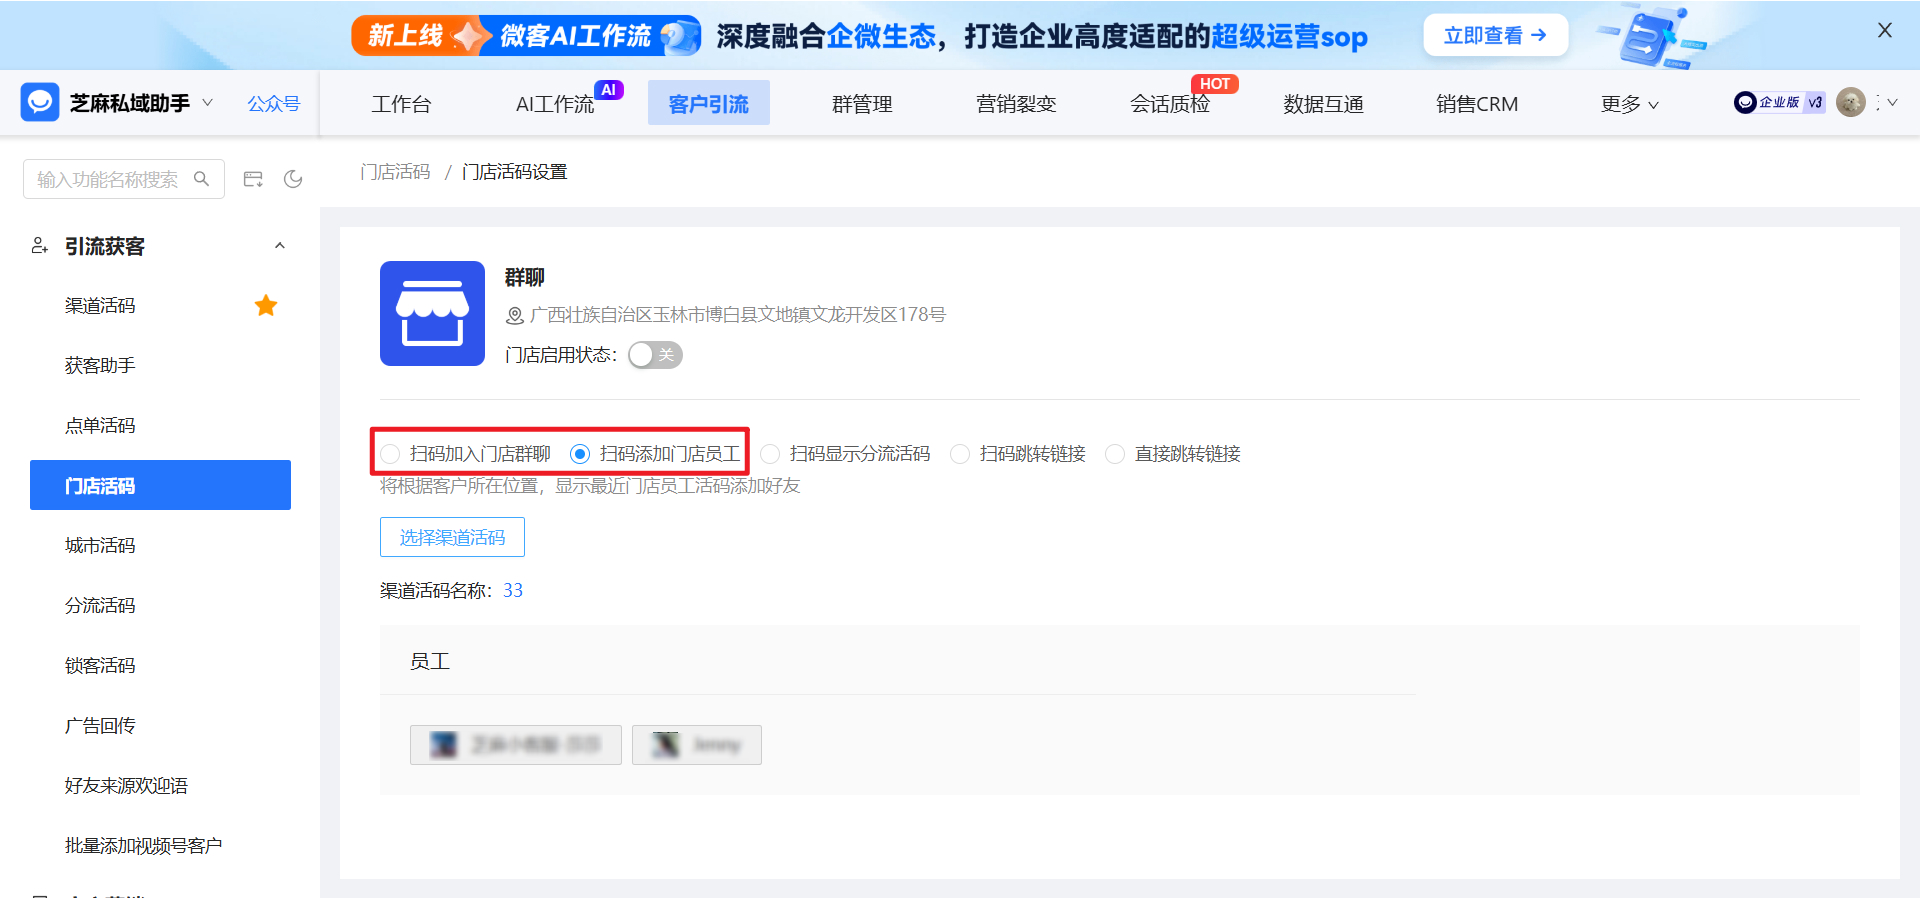Open the 公众号 link
The image size is (1920, 898).
(x=274, y=103)
